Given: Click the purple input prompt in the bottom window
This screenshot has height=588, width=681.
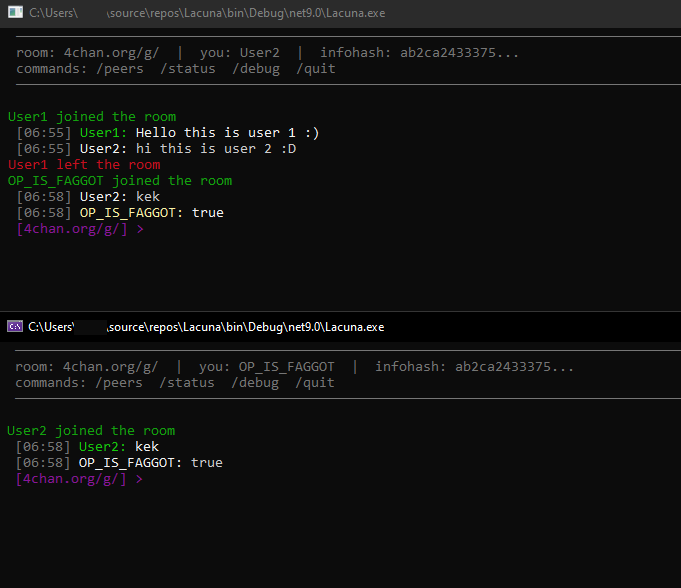Looking at the screenshot, I should point(79,479).
